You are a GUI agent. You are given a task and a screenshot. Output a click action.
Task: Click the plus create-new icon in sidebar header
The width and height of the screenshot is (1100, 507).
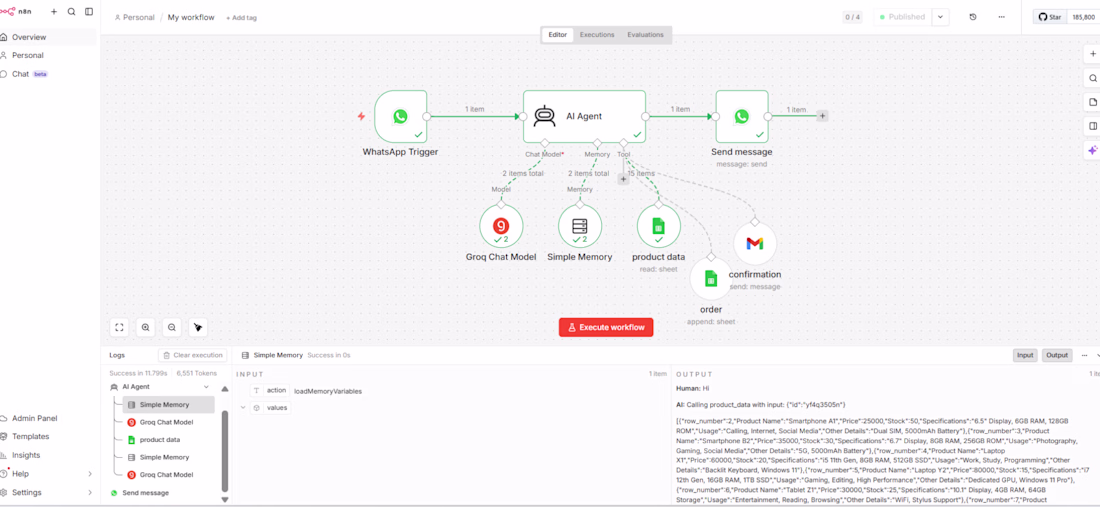(x=54, y=12)
